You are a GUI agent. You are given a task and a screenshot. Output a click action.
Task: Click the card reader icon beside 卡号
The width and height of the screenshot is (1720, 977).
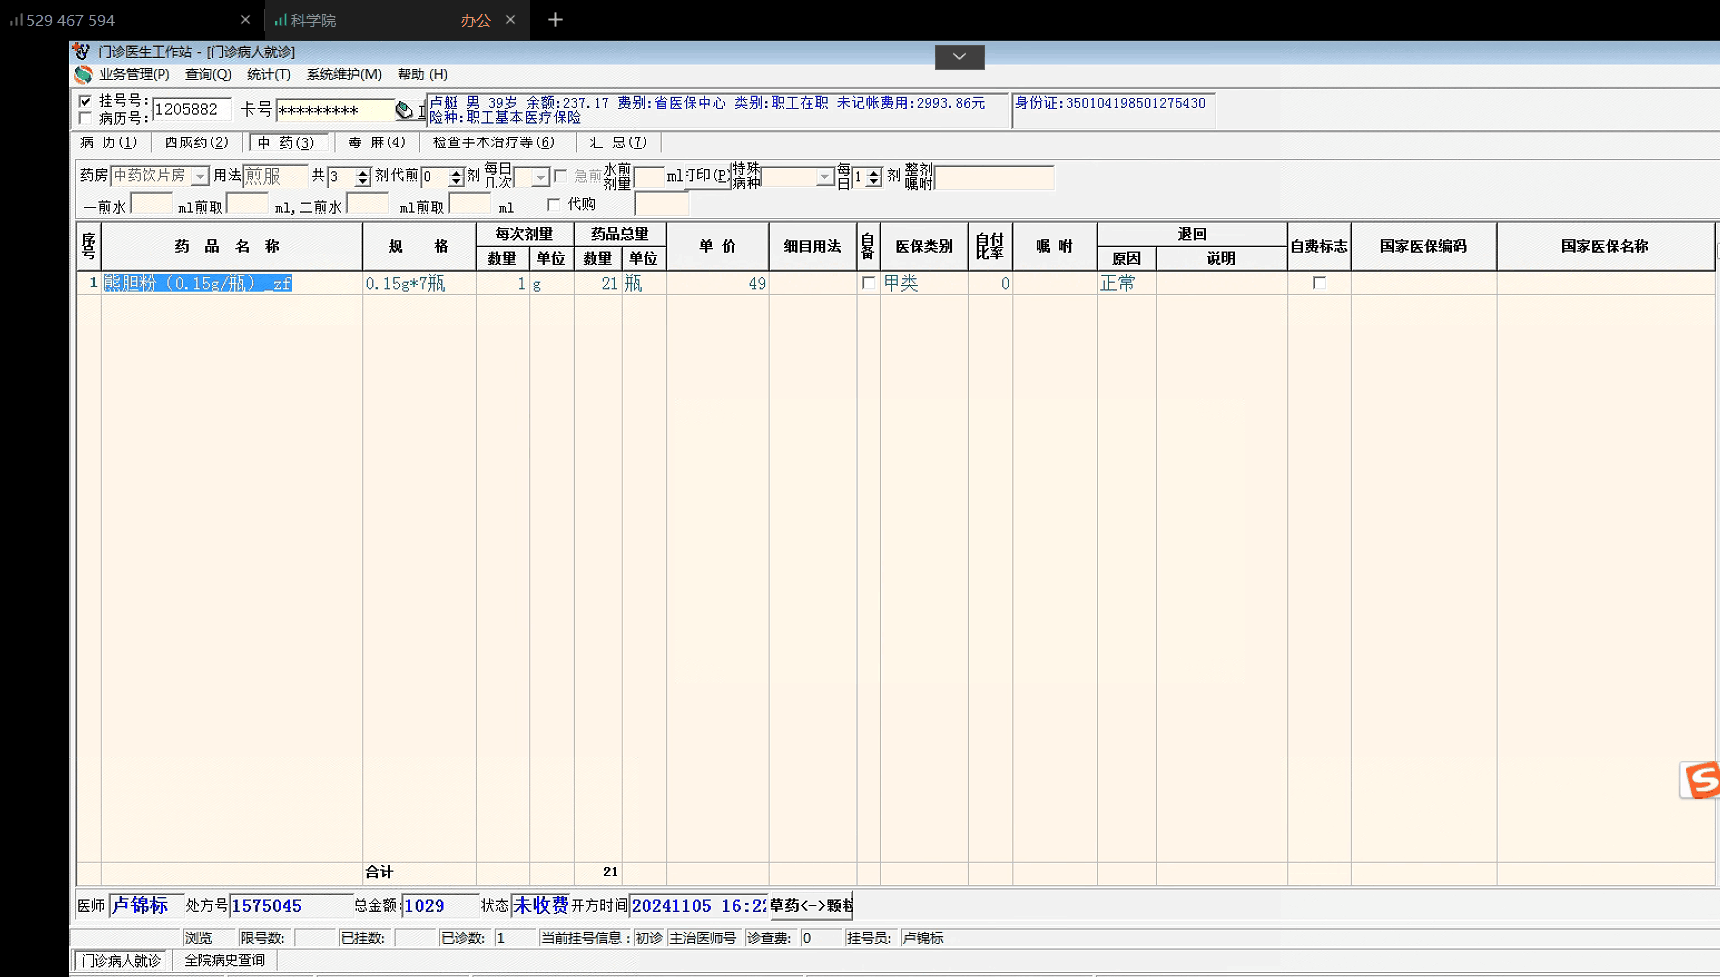[x=404, y=109]
